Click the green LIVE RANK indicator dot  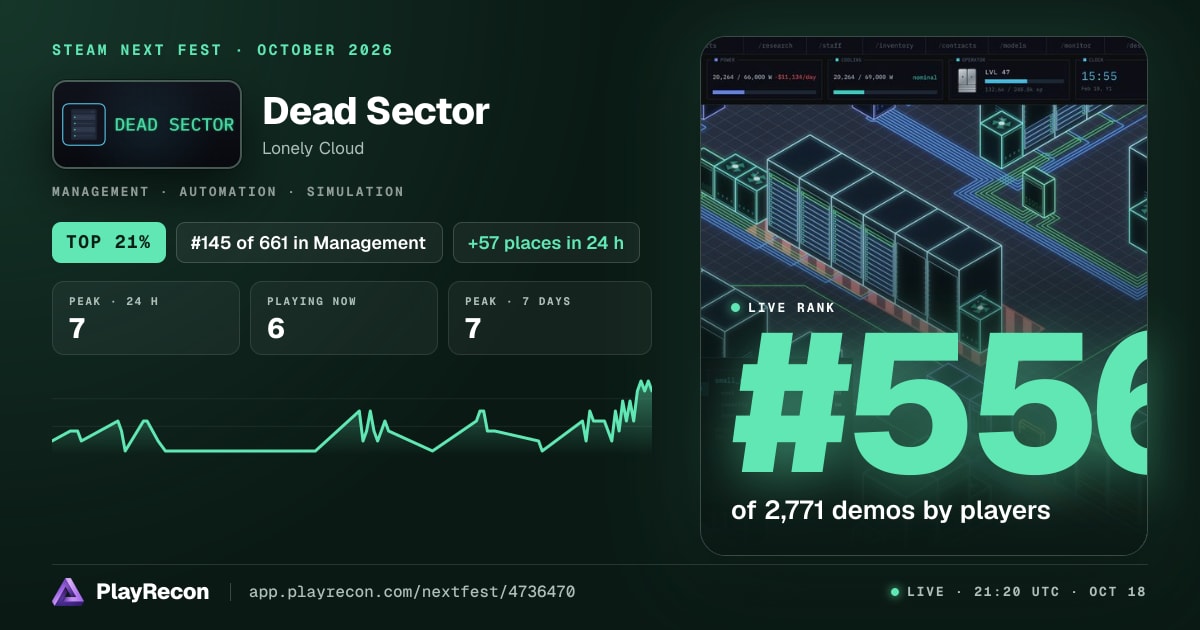tap(736, 308)
